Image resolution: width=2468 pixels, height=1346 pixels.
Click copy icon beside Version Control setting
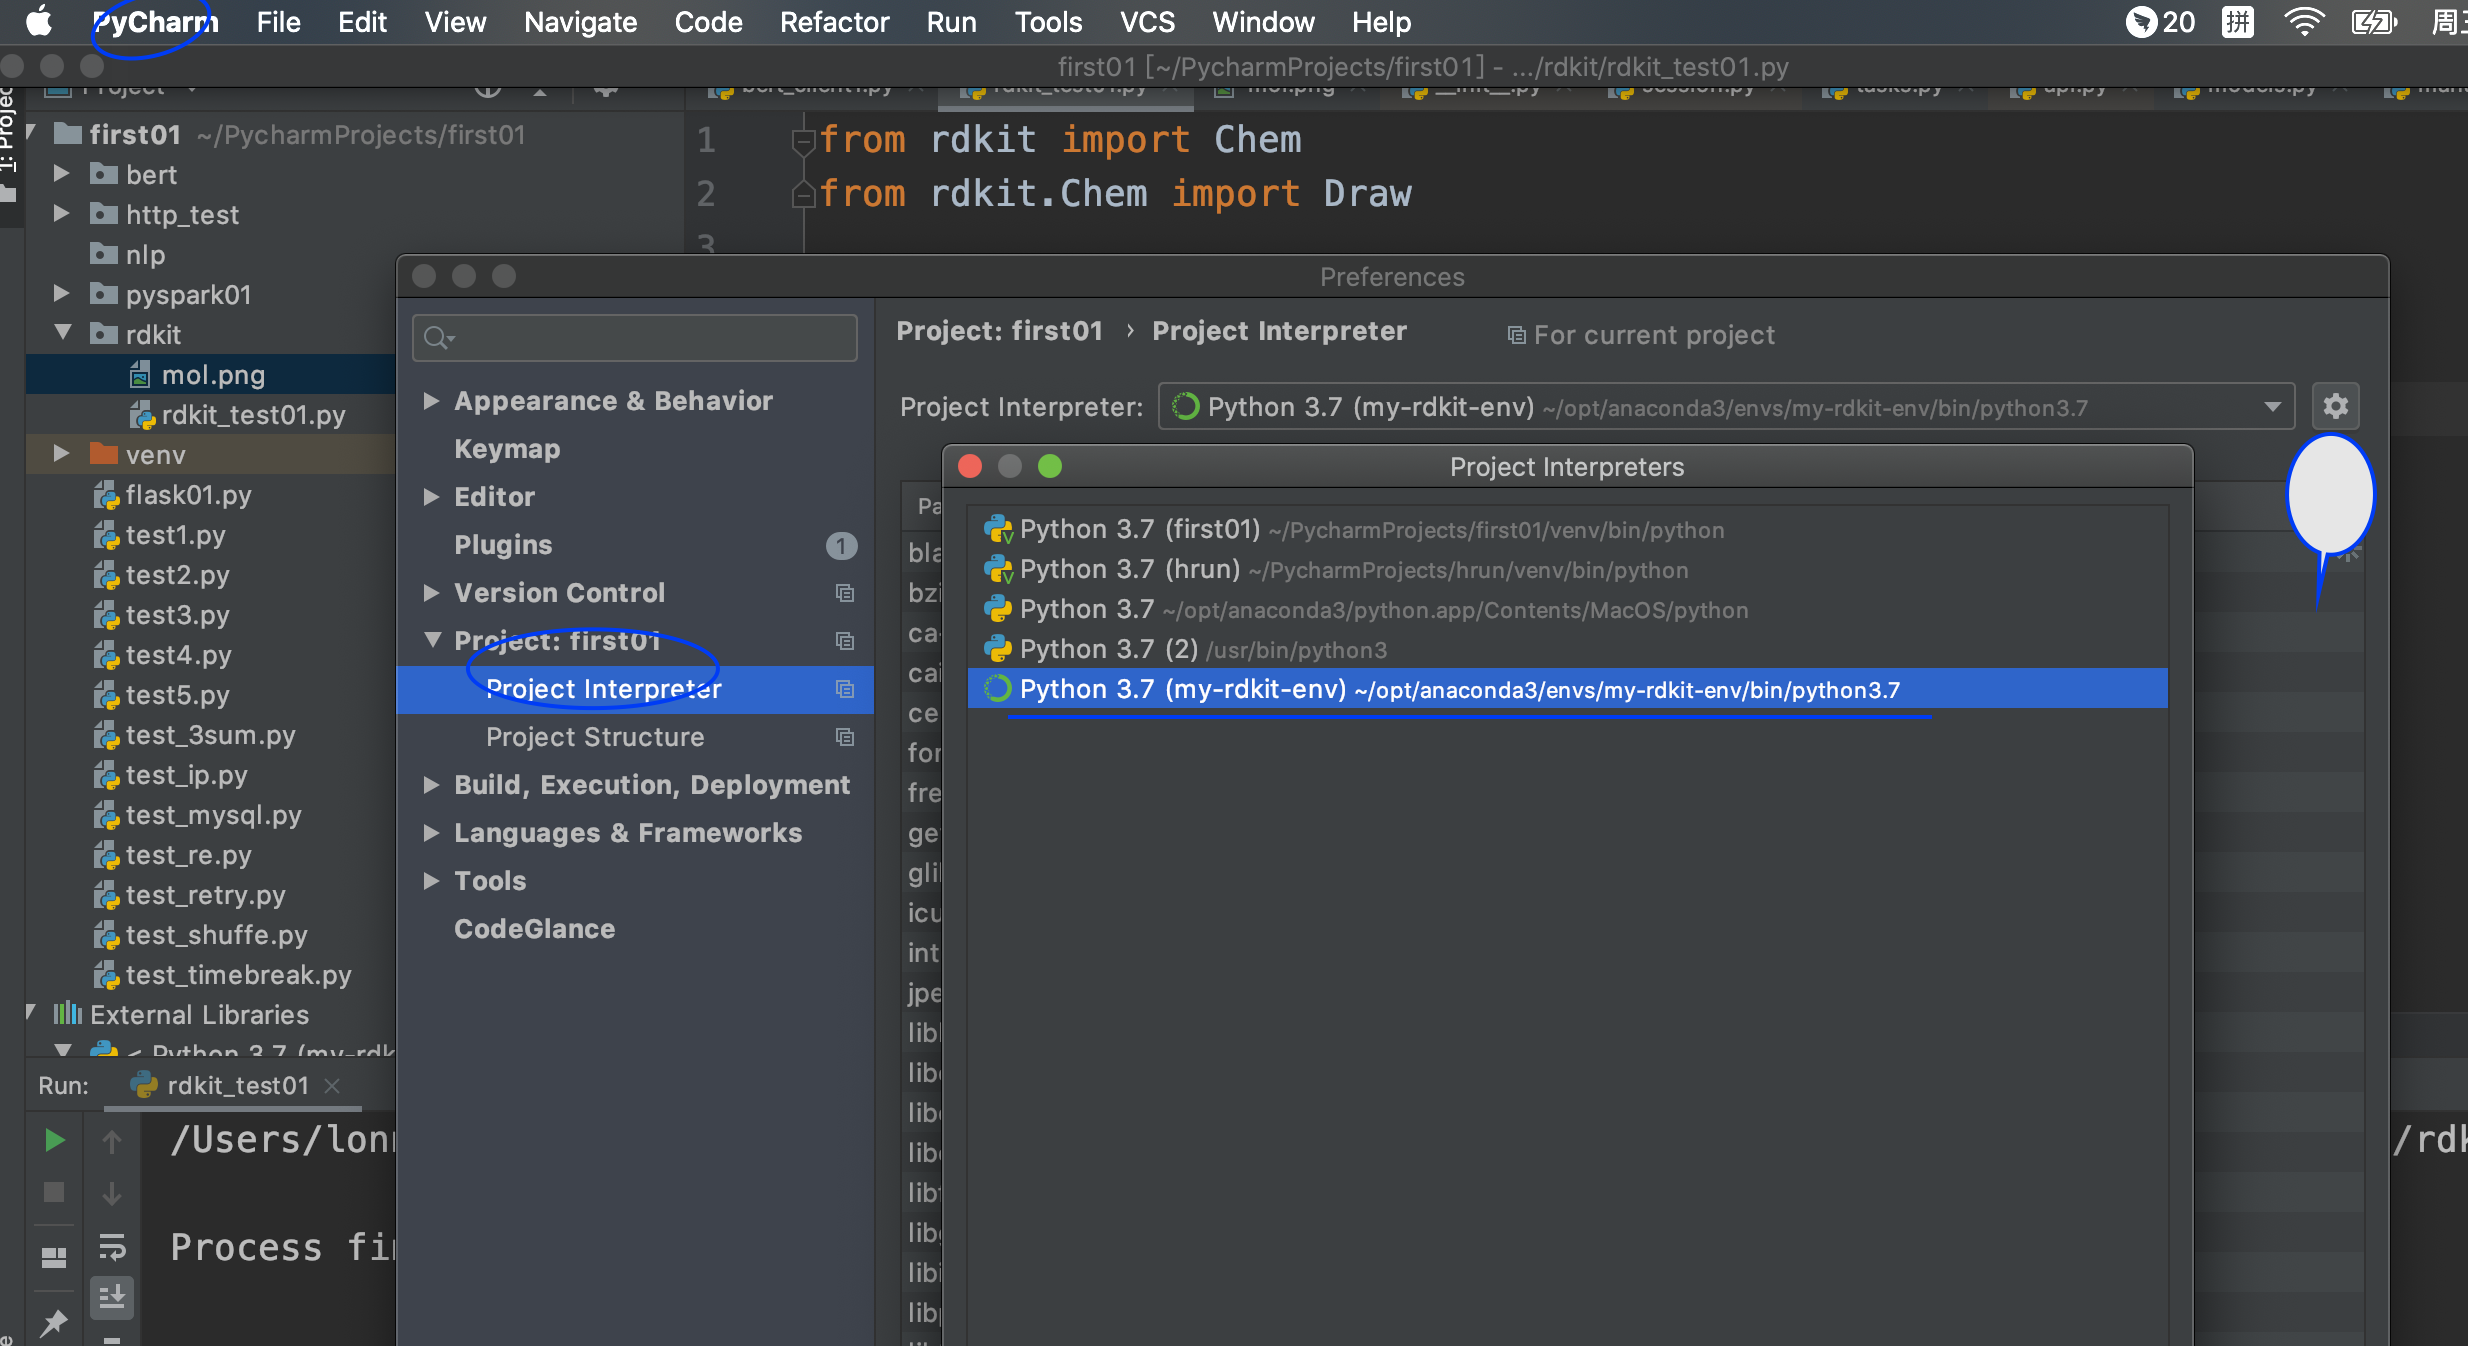(845, 593)
